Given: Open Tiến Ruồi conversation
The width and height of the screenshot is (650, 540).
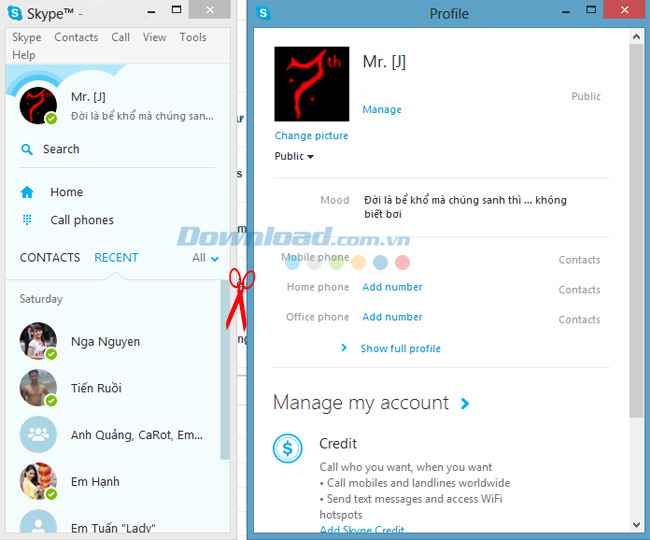Looking at the screenshot, I should (x=96, y=388).
